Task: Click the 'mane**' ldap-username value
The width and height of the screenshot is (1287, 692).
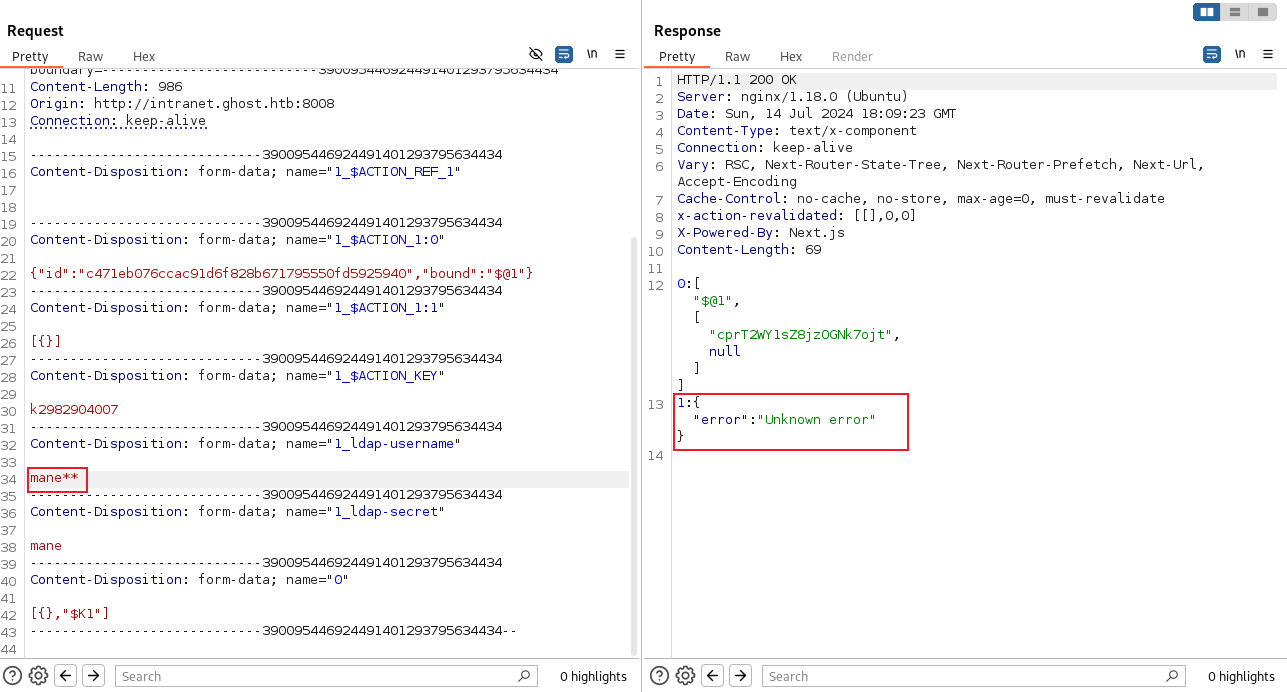Action: click(x=54, y=478)
